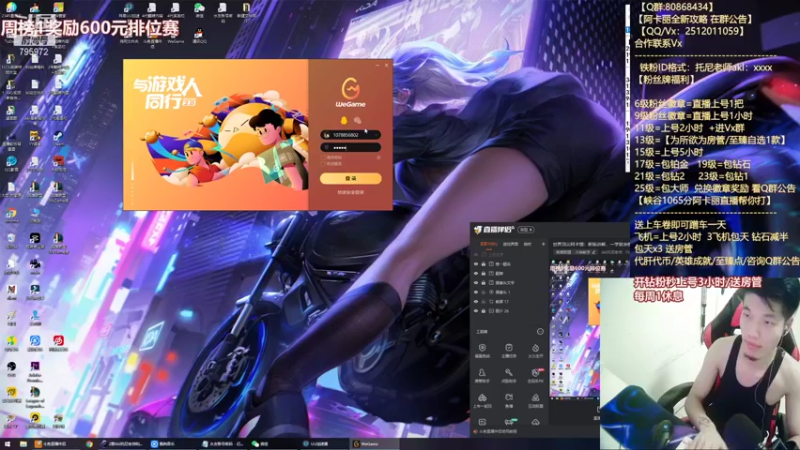Tick the auto login checkbox in WeGame
This screenshot has height=450, width=800.
[x=323, y=163]
